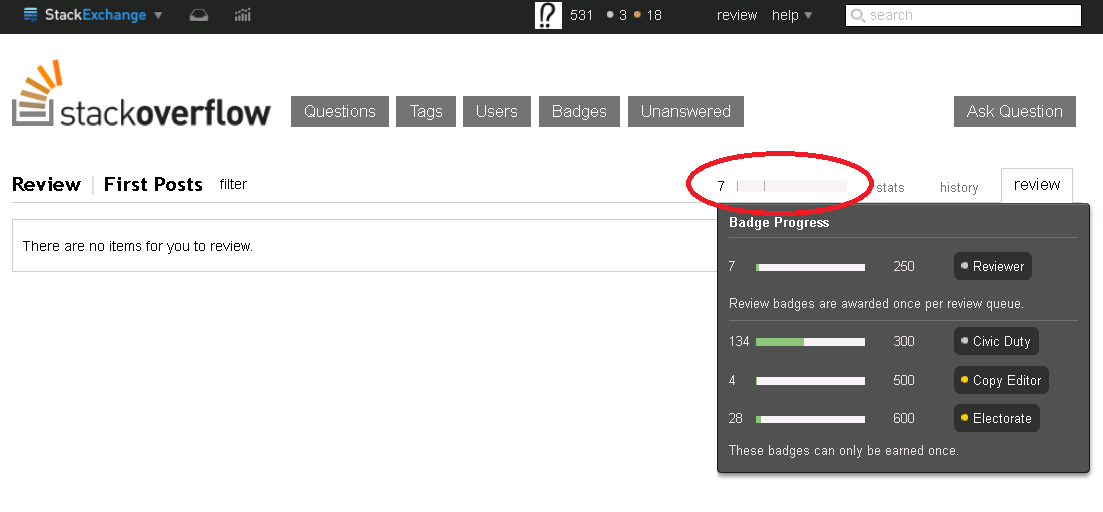Open the StackExchange network menu
1103x512 pixels.
coord(93,15)
